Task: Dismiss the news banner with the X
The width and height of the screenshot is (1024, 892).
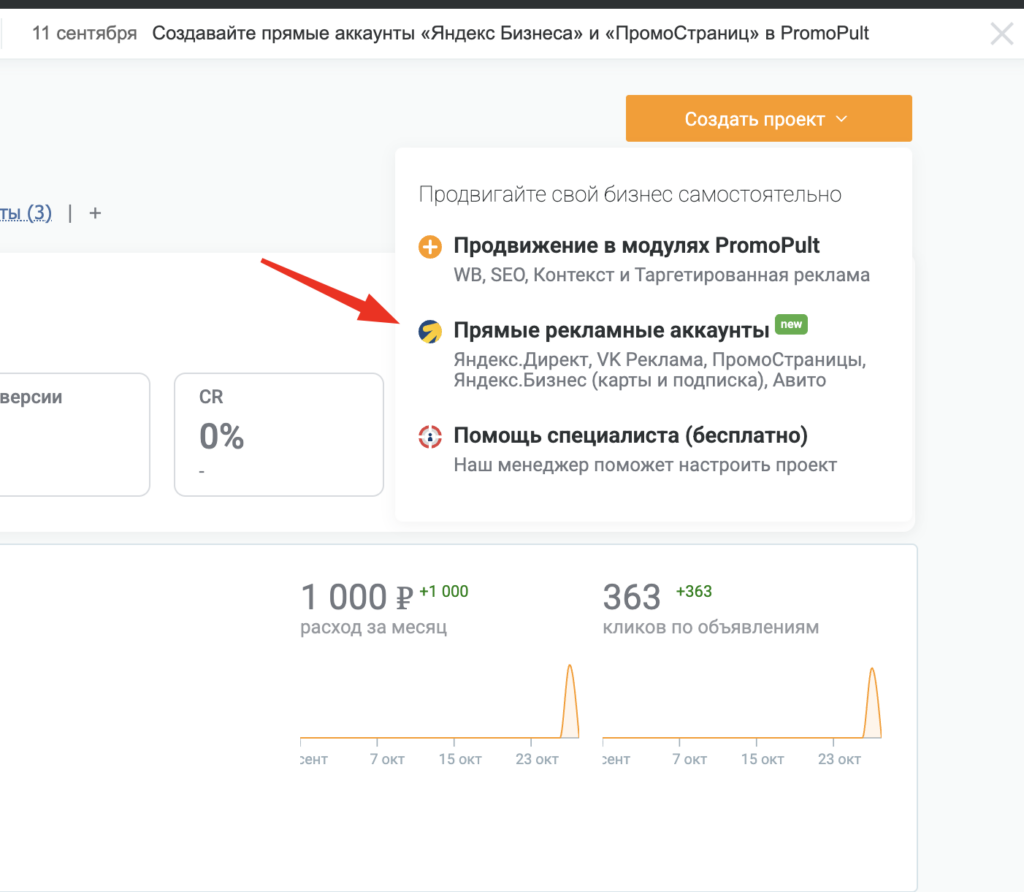Action: point(1001,34)
